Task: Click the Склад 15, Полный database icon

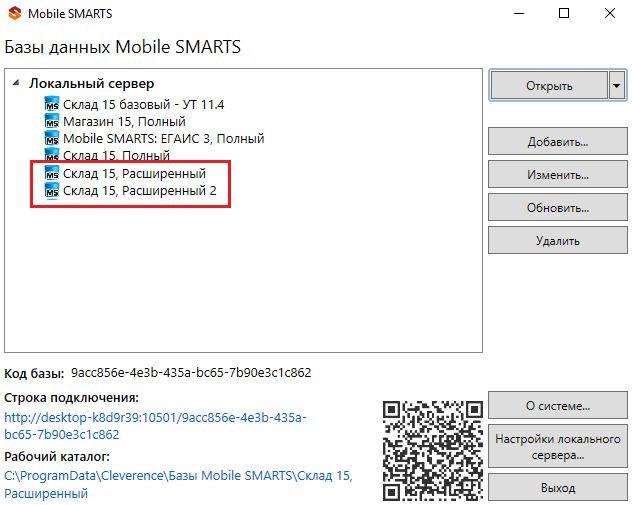Action: 52,156
